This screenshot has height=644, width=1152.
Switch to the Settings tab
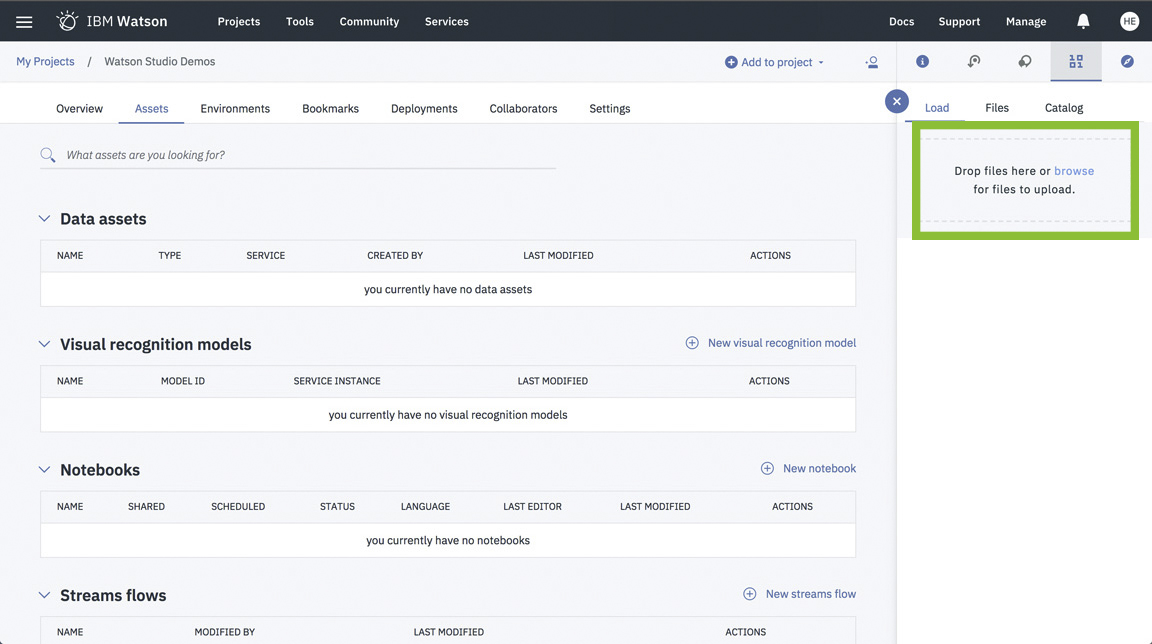610,109
